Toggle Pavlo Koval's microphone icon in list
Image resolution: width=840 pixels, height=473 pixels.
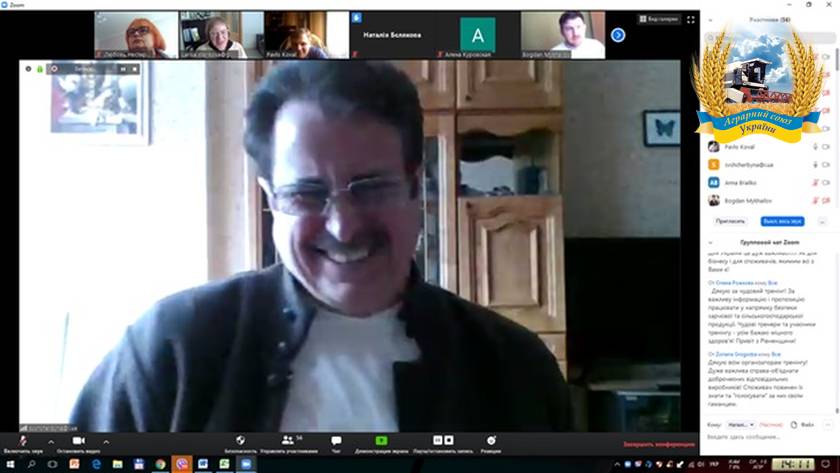tap(815, 147)
